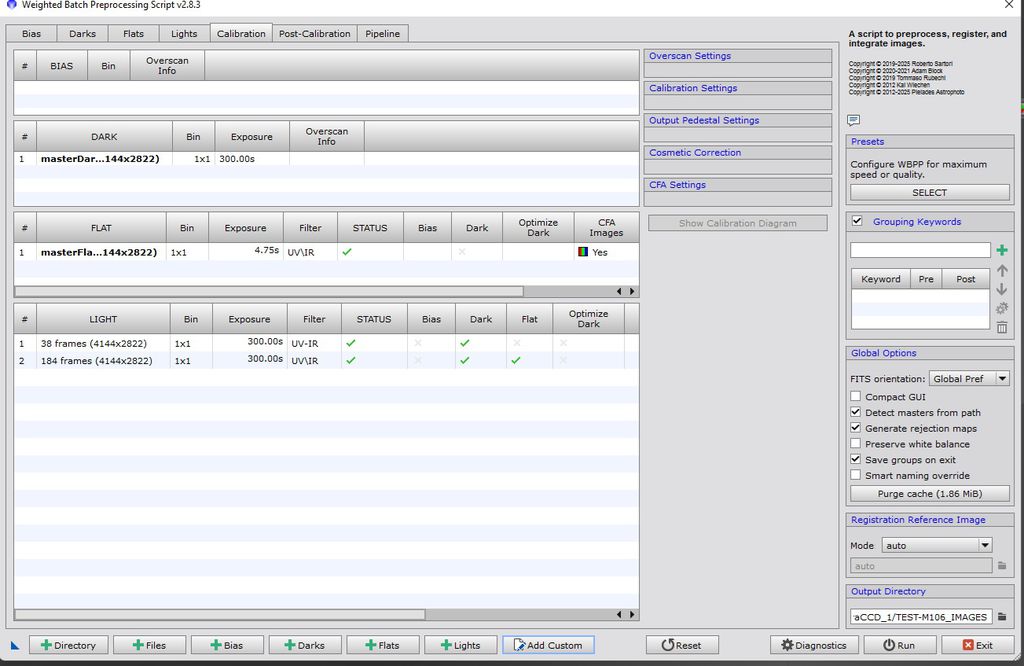
Task: Expand Cosmetic Correction section
Action: [x=737, y=152]
